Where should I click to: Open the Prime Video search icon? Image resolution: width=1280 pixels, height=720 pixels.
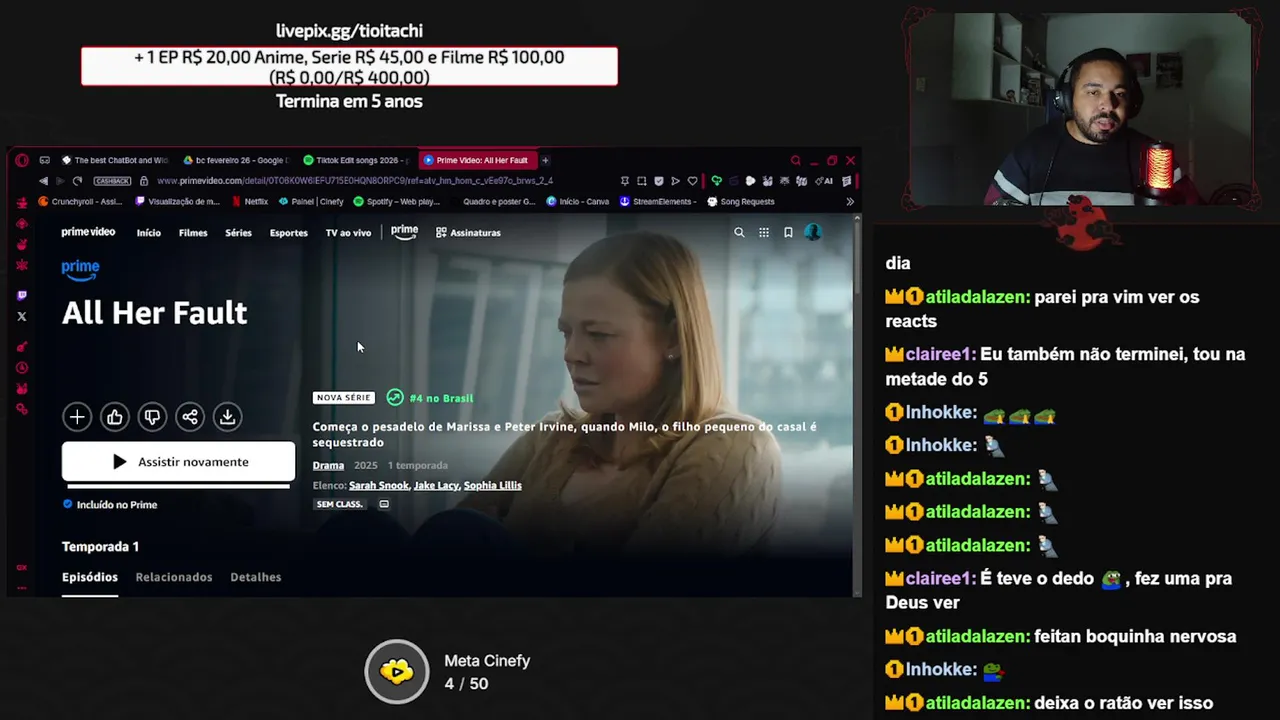coord(739,232)
